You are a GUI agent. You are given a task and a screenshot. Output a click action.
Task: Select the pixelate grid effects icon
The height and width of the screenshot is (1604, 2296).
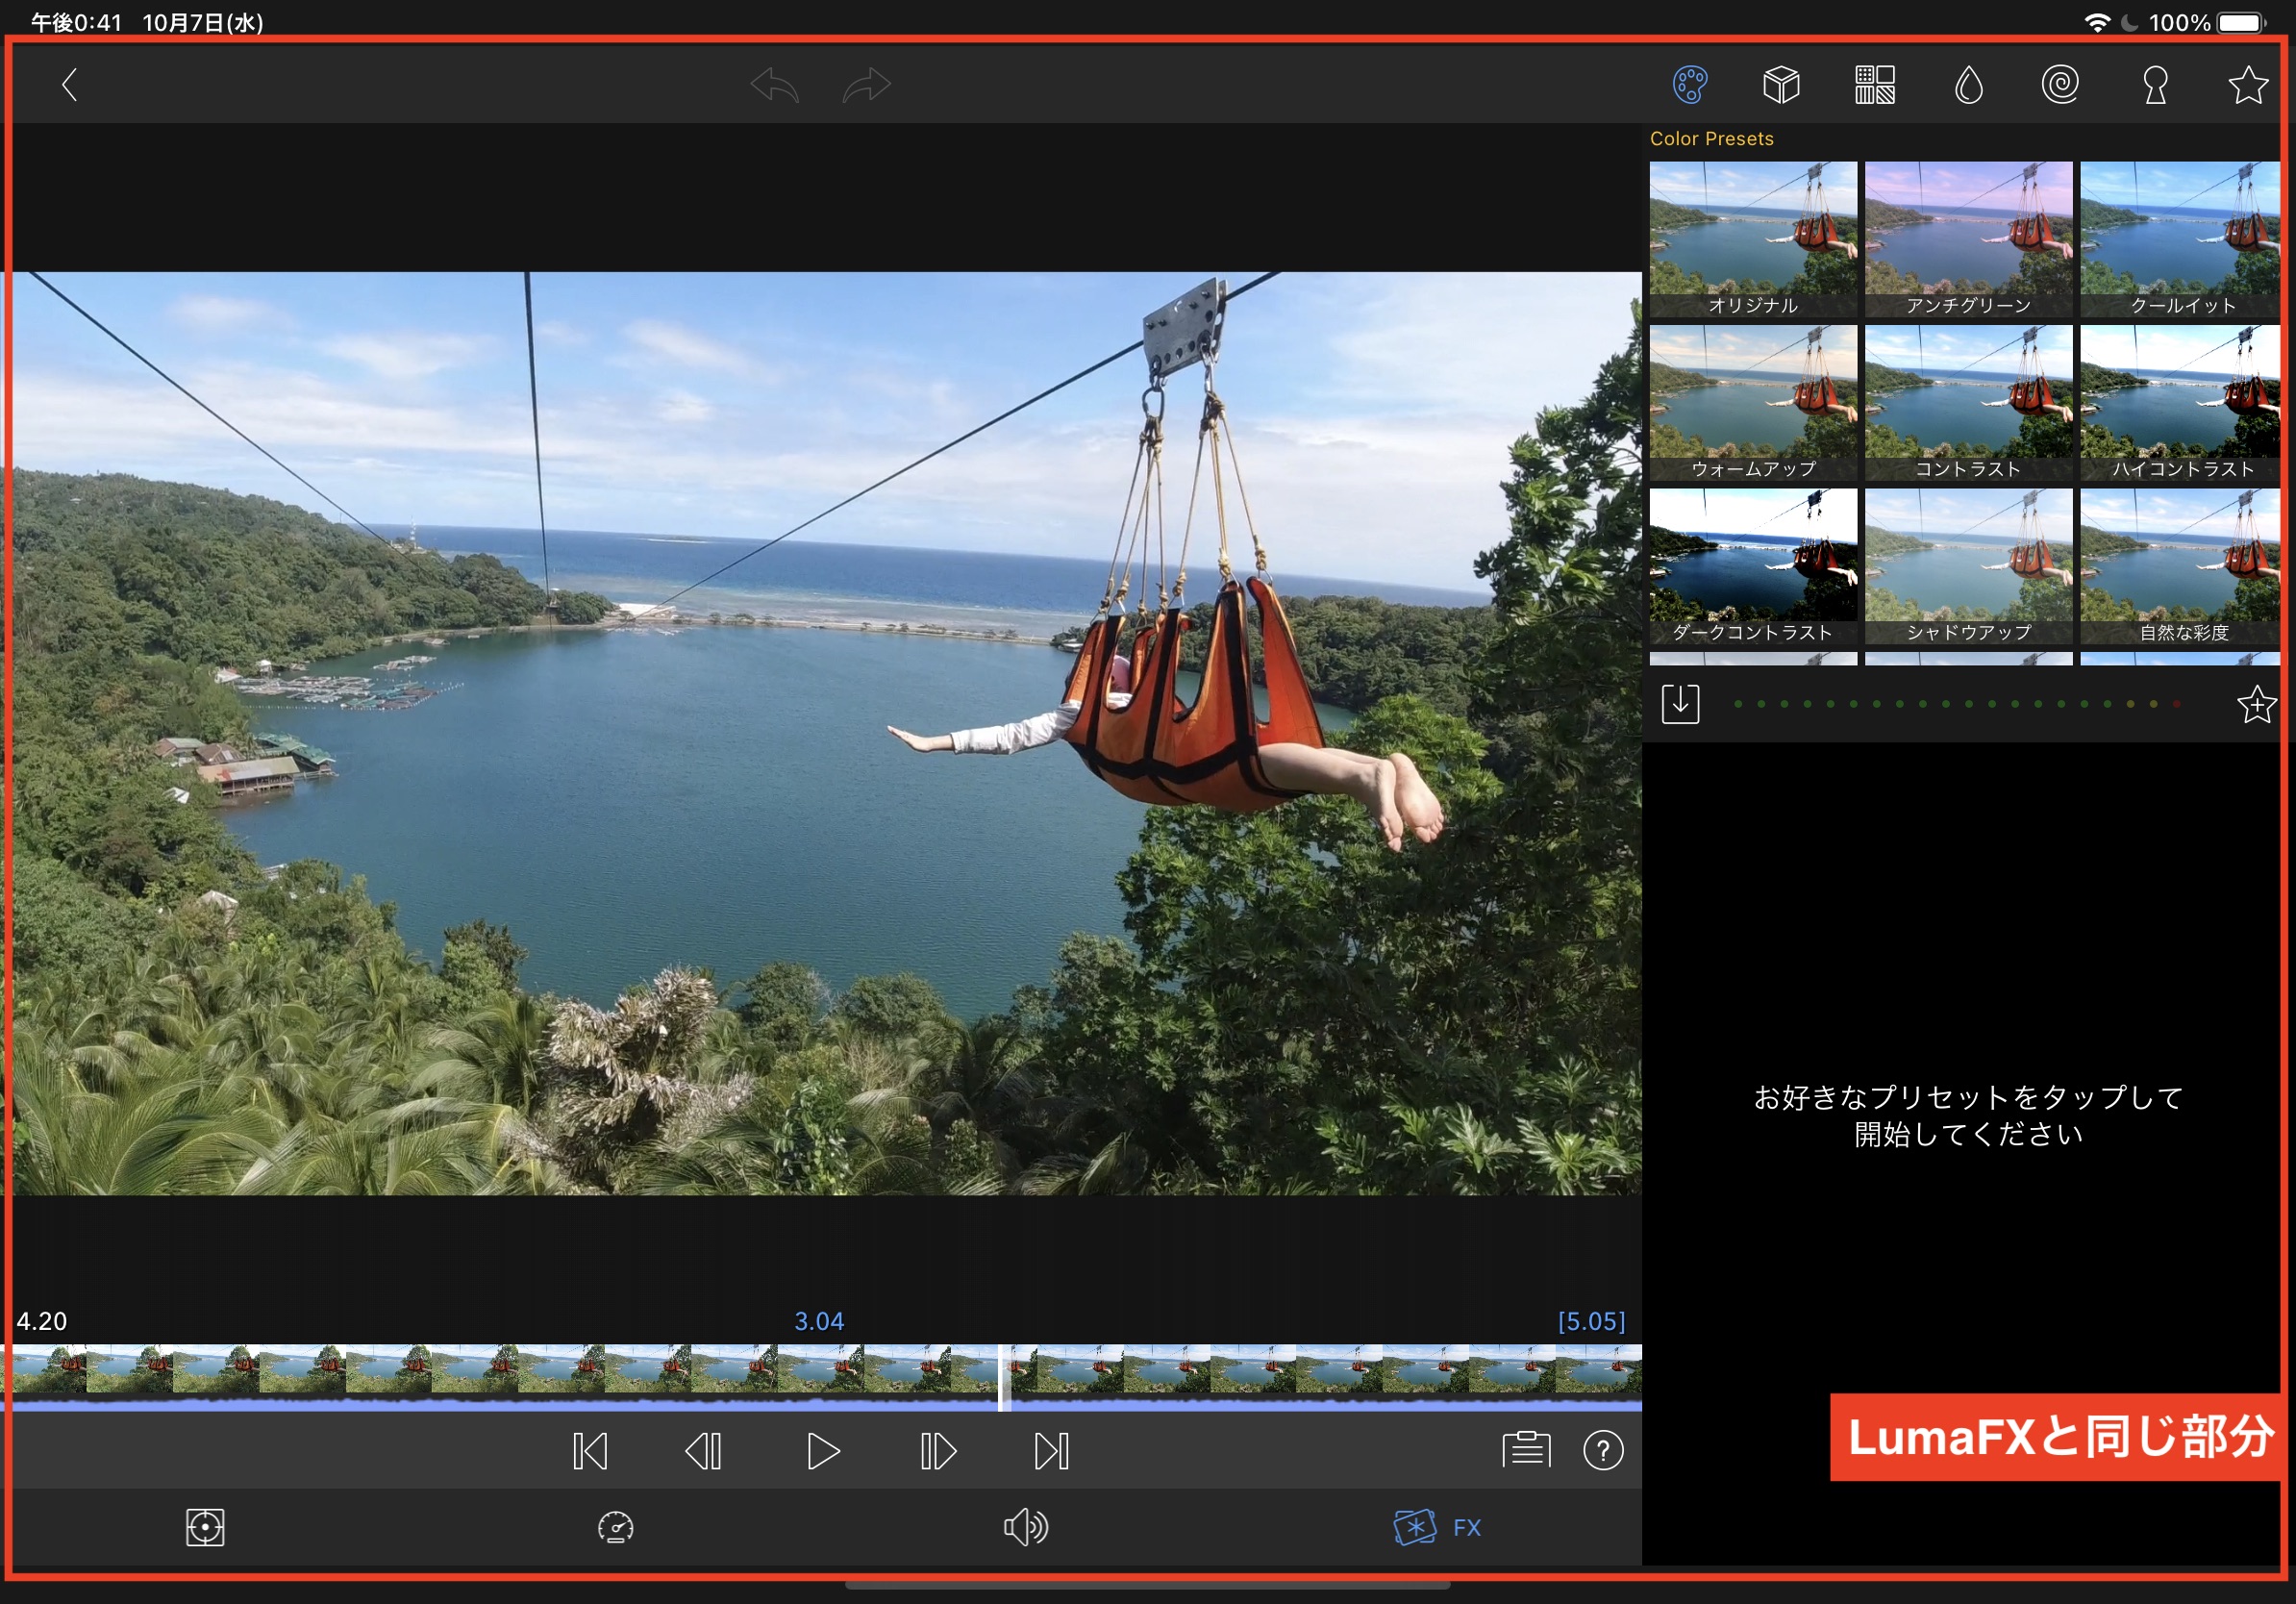click(1874, 85)
